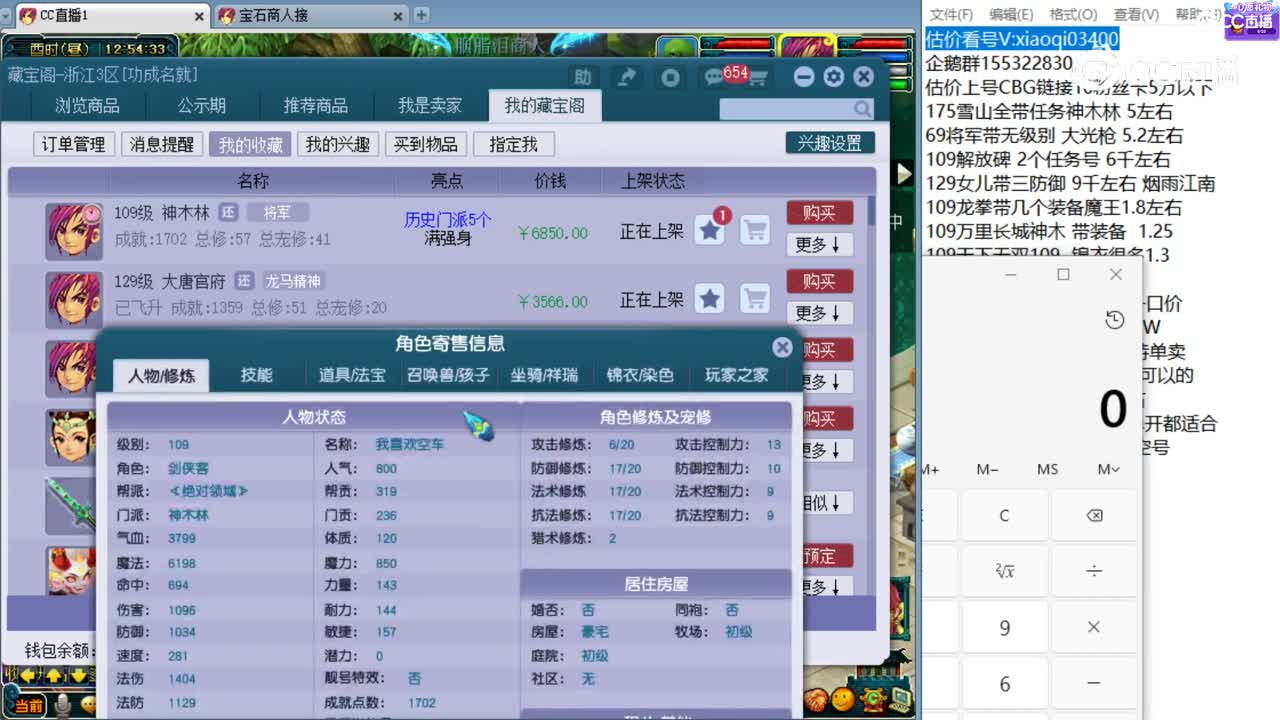Expand 更多 options for the 大唐官府 listing

(819, 313)
